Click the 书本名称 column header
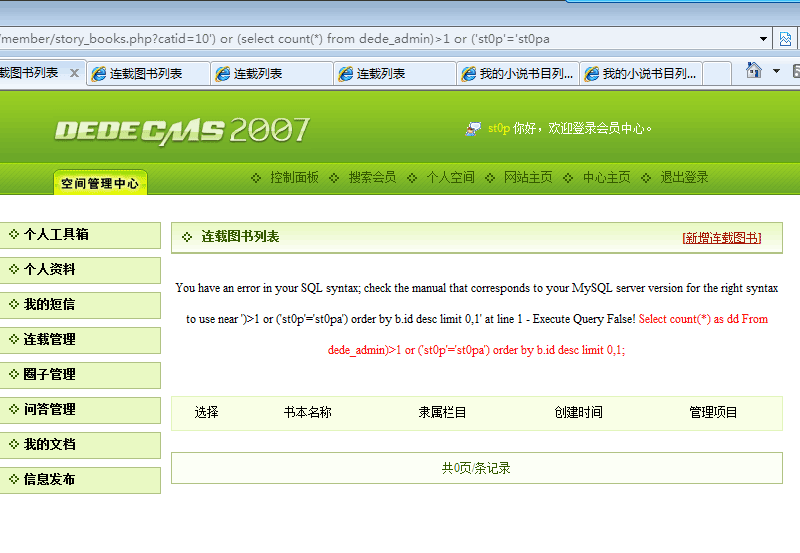The image size is (800, 553). click(308, 412)
